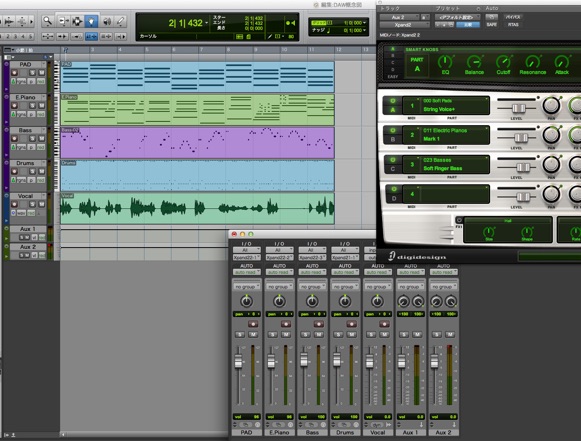Click the EQ smart knob
Image resolution: width=581 pixels, height=441 pixels.
click(445, 62)
